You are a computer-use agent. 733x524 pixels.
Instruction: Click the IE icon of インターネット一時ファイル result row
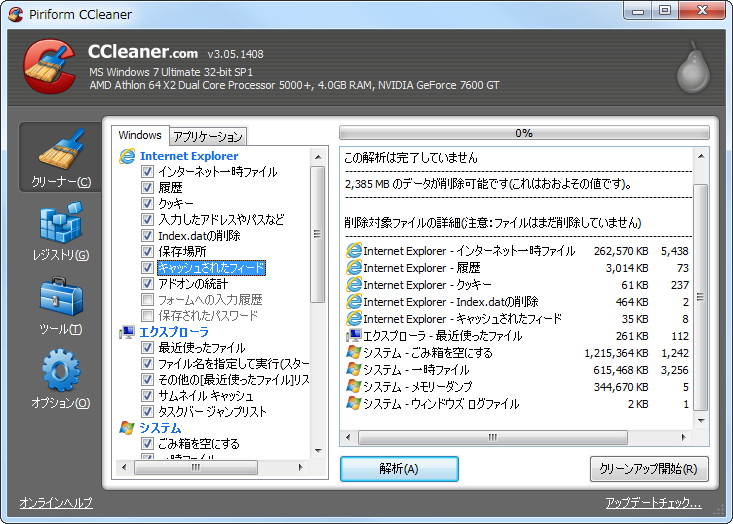click(354, 251)
